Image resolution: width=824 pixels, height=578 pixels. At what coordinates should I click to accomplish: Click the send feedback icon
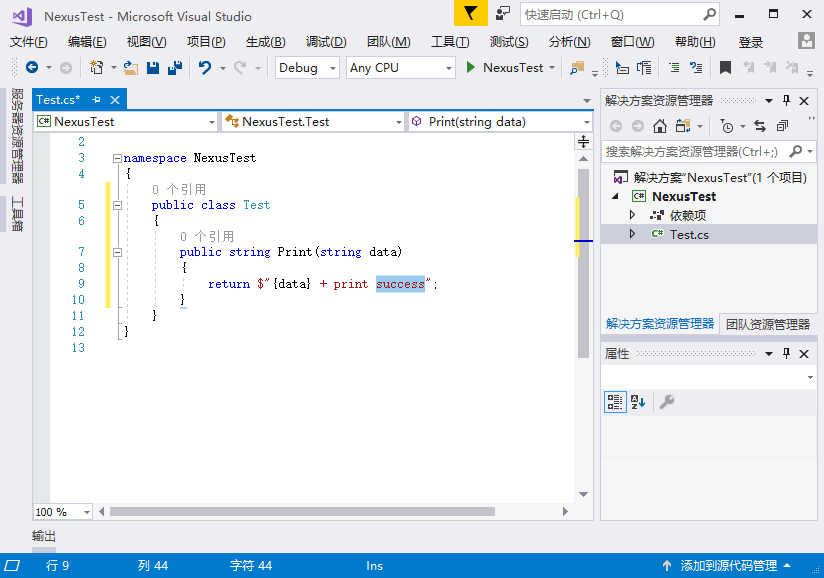[x=503, y=13]
